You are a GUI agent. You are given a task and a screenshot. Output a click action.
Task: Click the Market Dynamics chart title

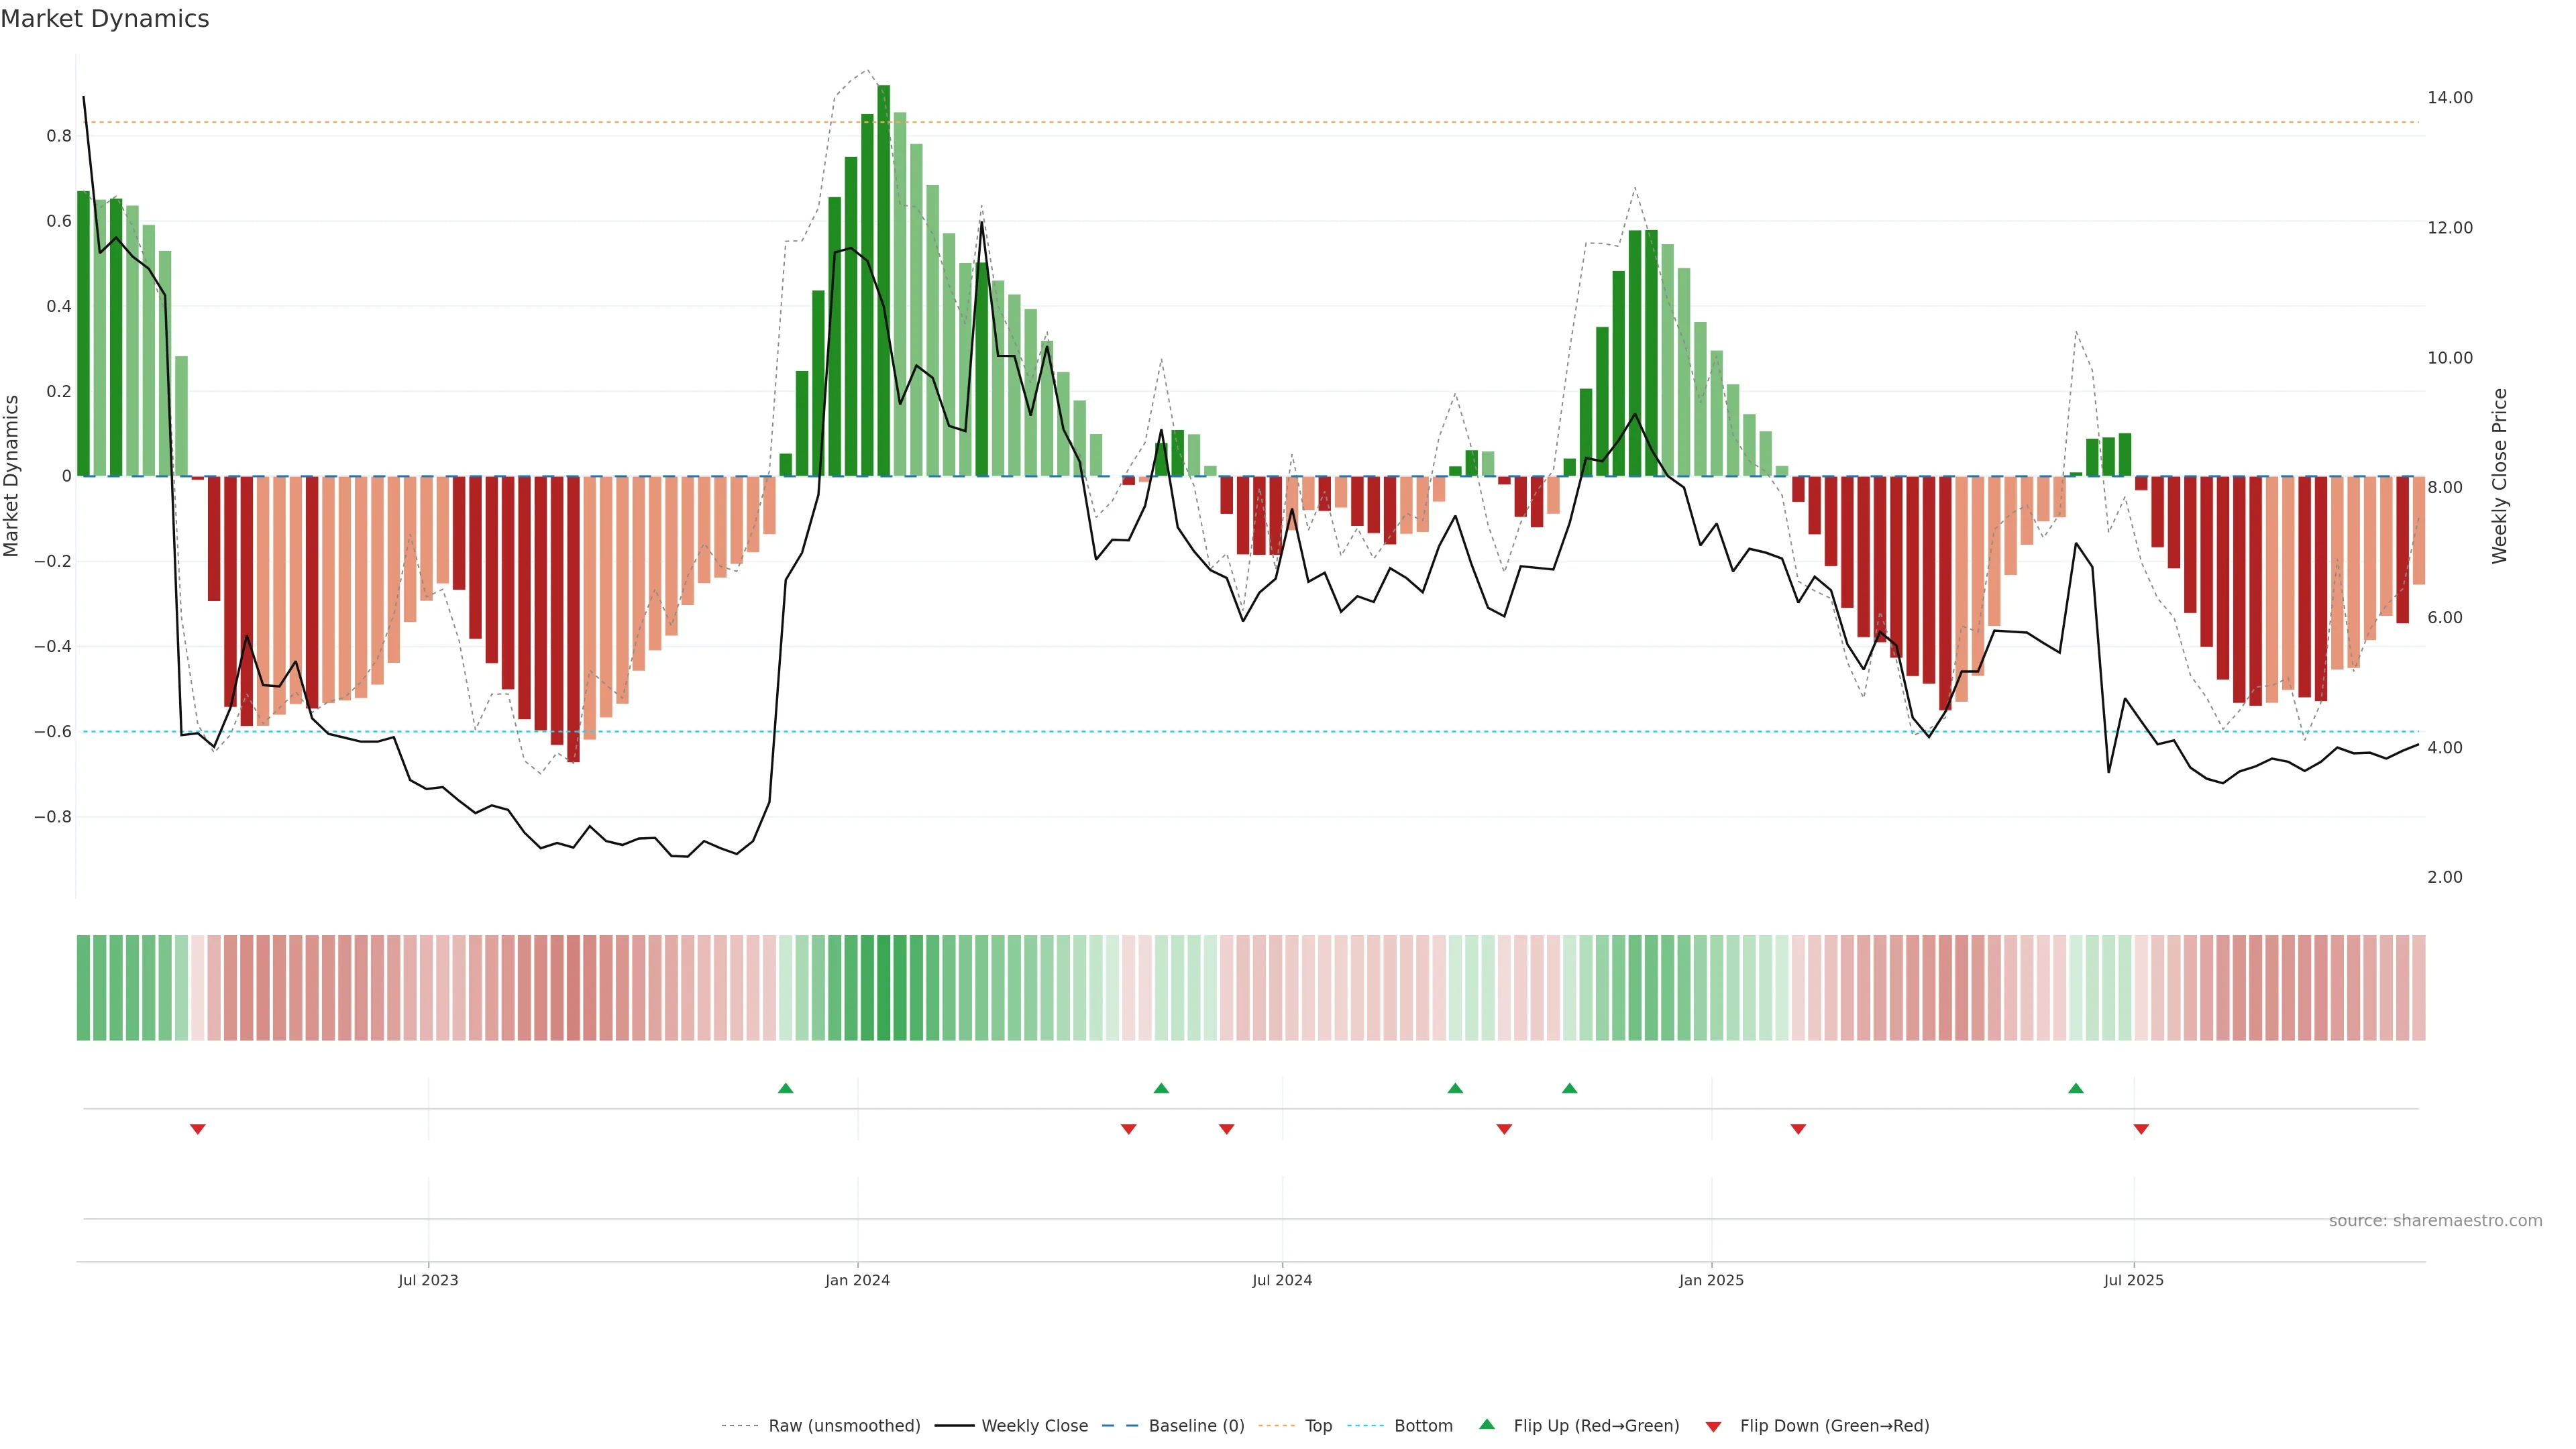pos(105,19)
